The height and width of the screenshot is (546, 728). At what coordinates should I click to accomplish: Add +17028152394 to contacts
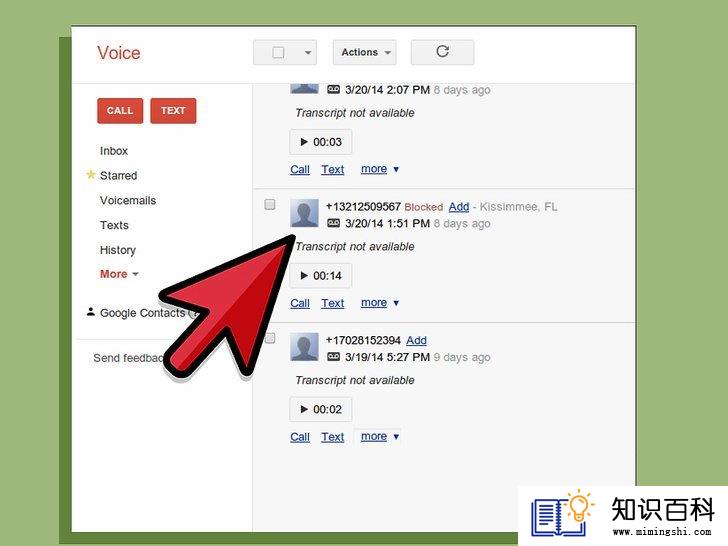[416, 340]
